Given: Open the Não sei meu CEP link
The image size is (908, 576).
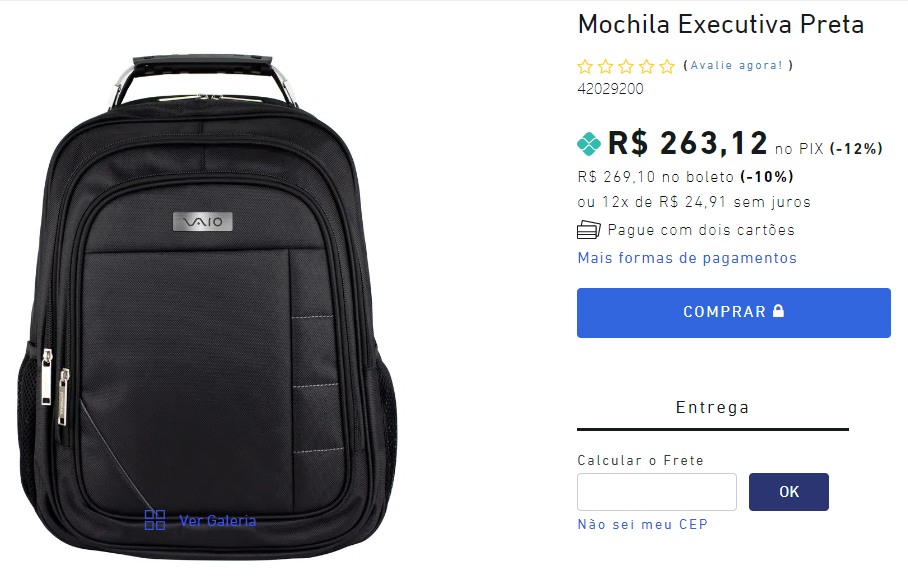Looking at the screenshot, I should (x=642, y=524).
